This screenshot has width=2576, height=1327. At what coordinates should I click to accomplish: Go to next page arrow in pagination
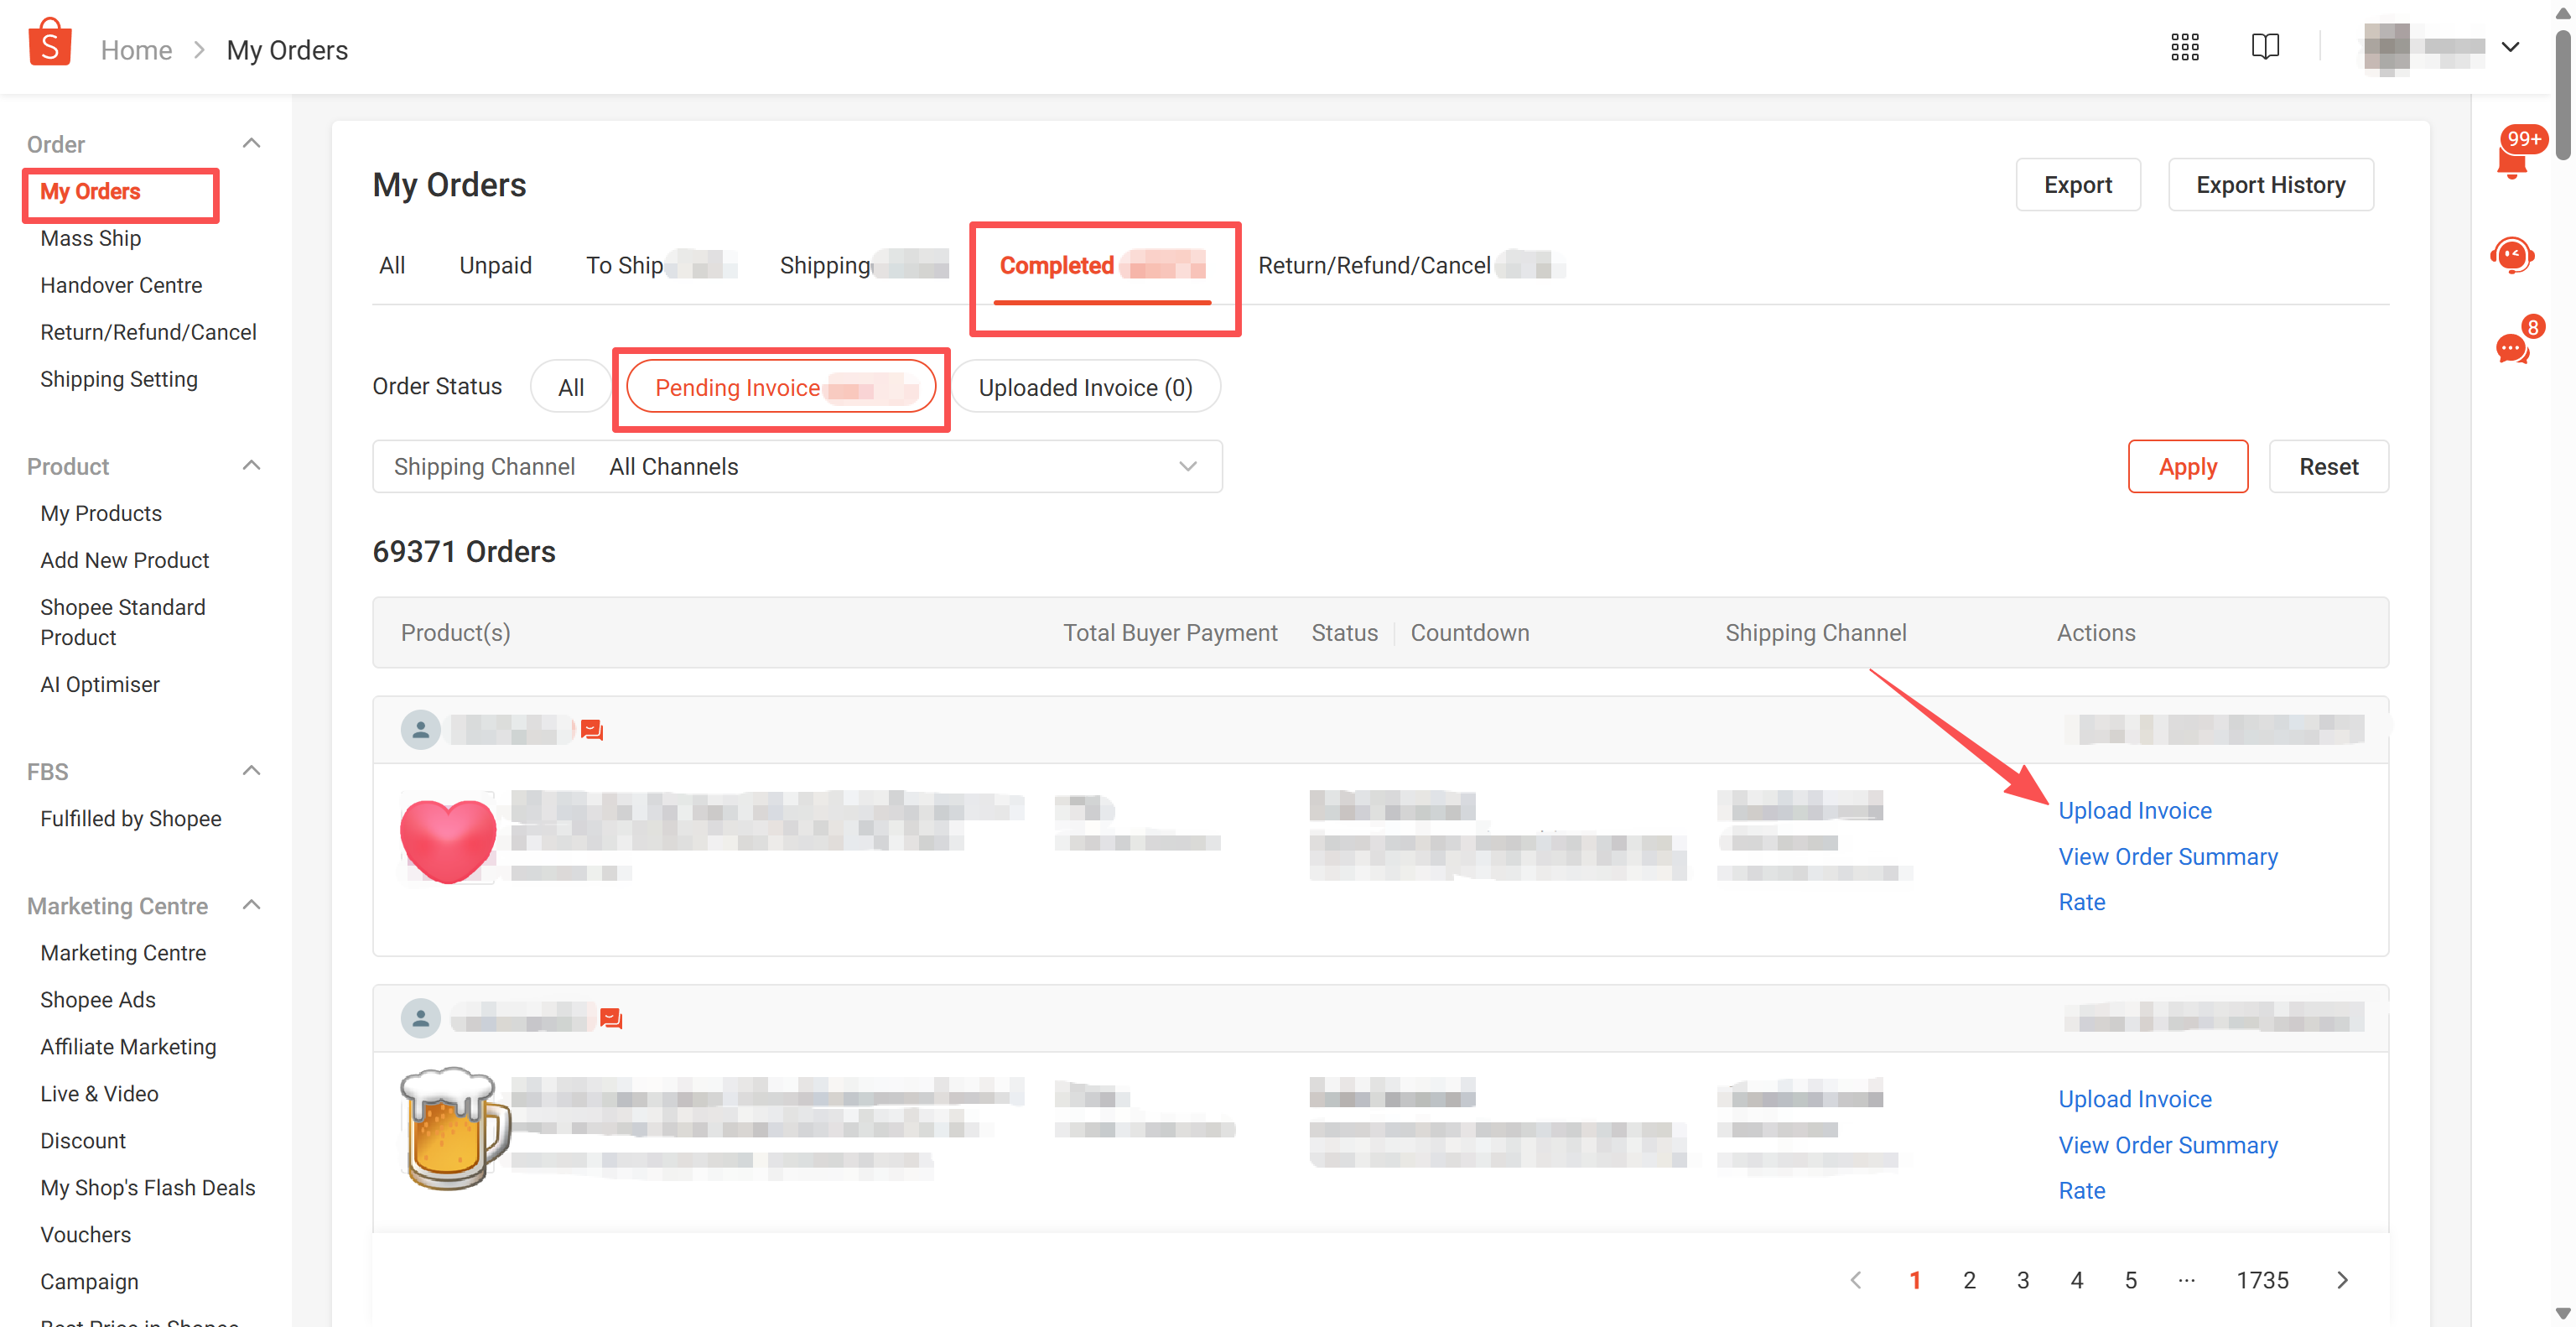tap(2341, 1280)
